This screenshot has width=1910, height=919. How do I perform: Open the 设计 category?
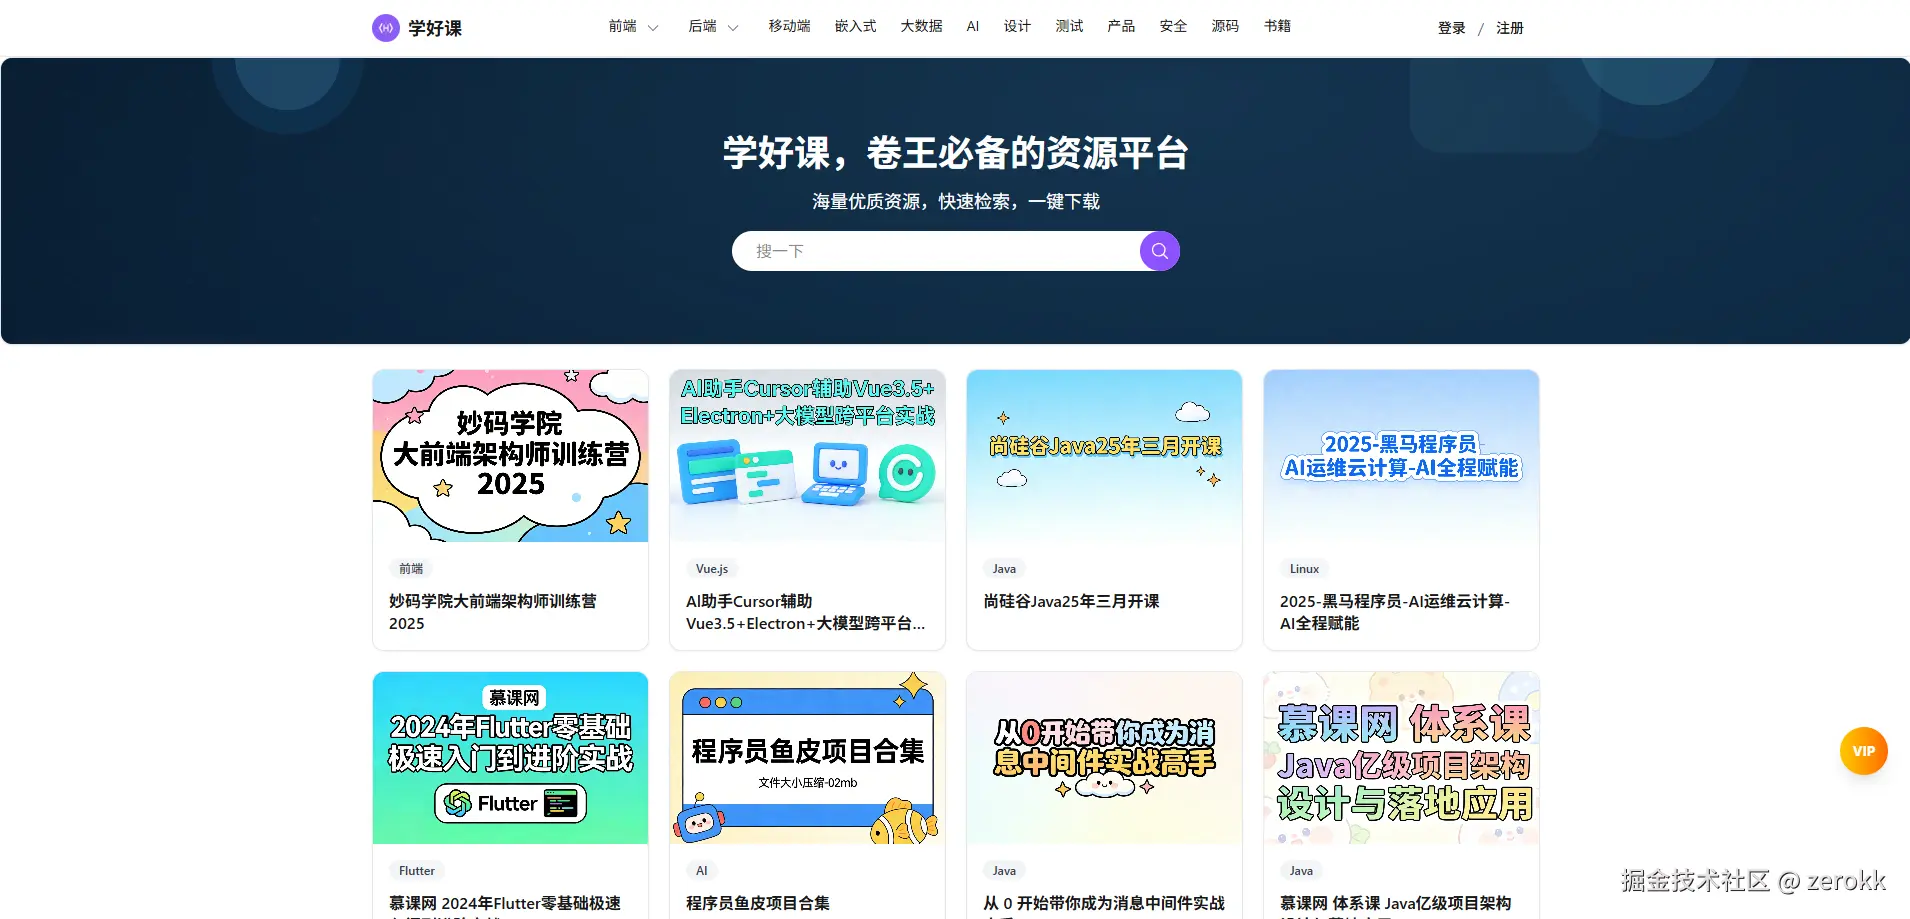click(1018, 26)
